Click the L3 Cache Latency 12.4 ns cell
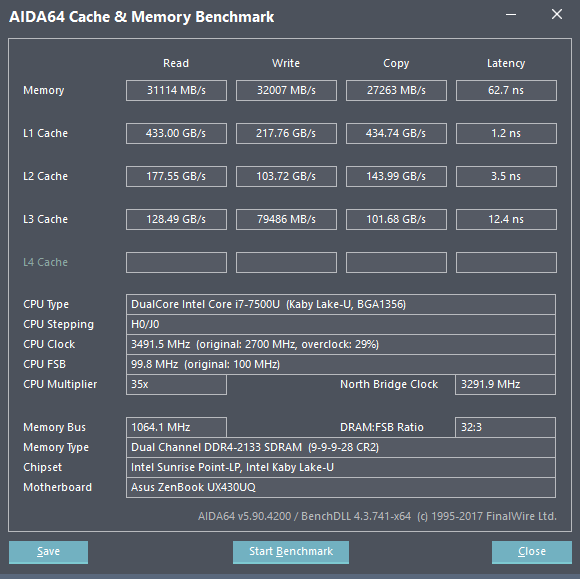Screen dimensions: 580x579 (506, 219)
